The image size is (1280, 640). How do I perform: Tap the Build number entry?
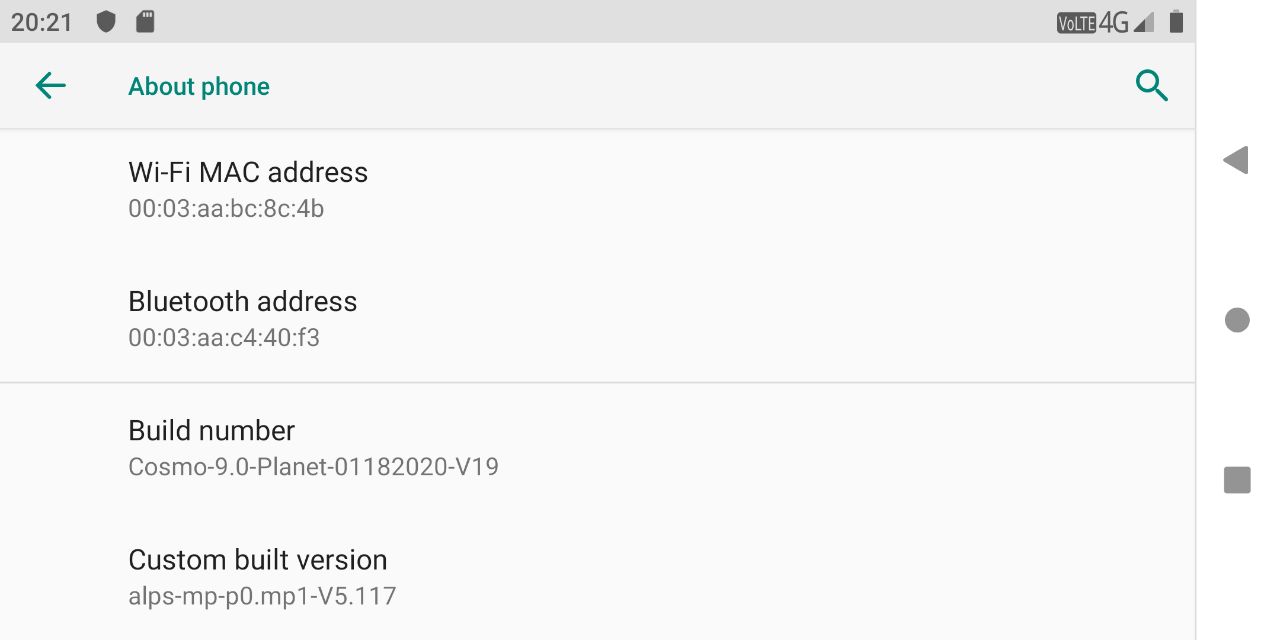tap(212, 431)
